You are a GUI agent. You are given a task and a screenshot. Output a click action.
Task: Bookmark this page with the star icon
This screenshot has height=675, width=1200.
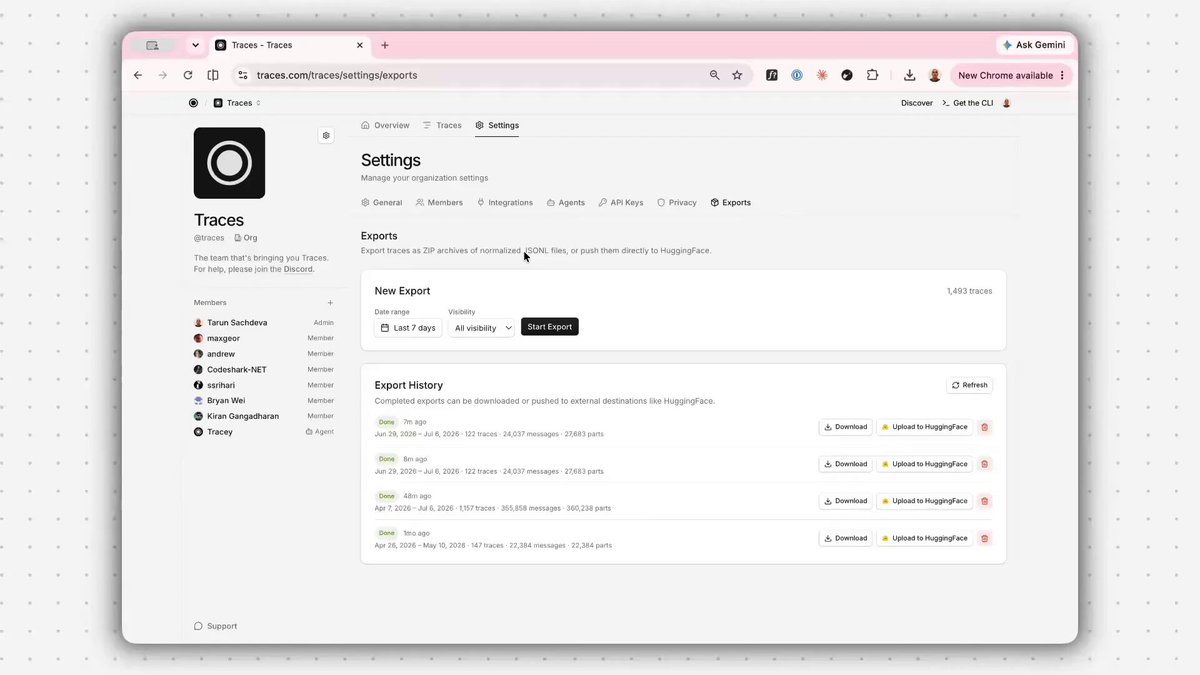[x=737, y=75]
